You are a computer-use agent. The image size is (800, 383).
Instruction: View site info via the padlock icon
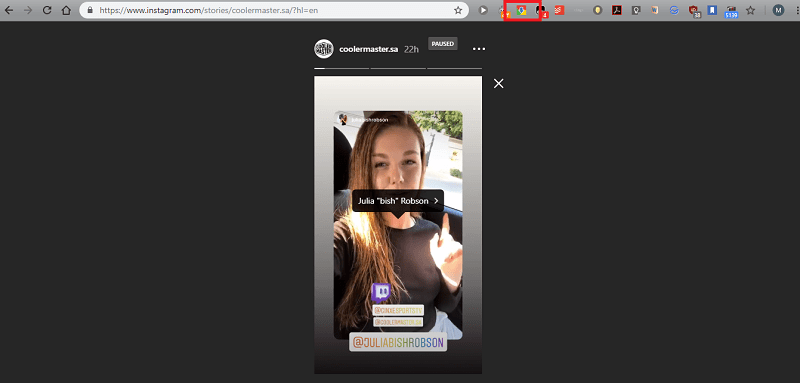(x=91, y=10)
